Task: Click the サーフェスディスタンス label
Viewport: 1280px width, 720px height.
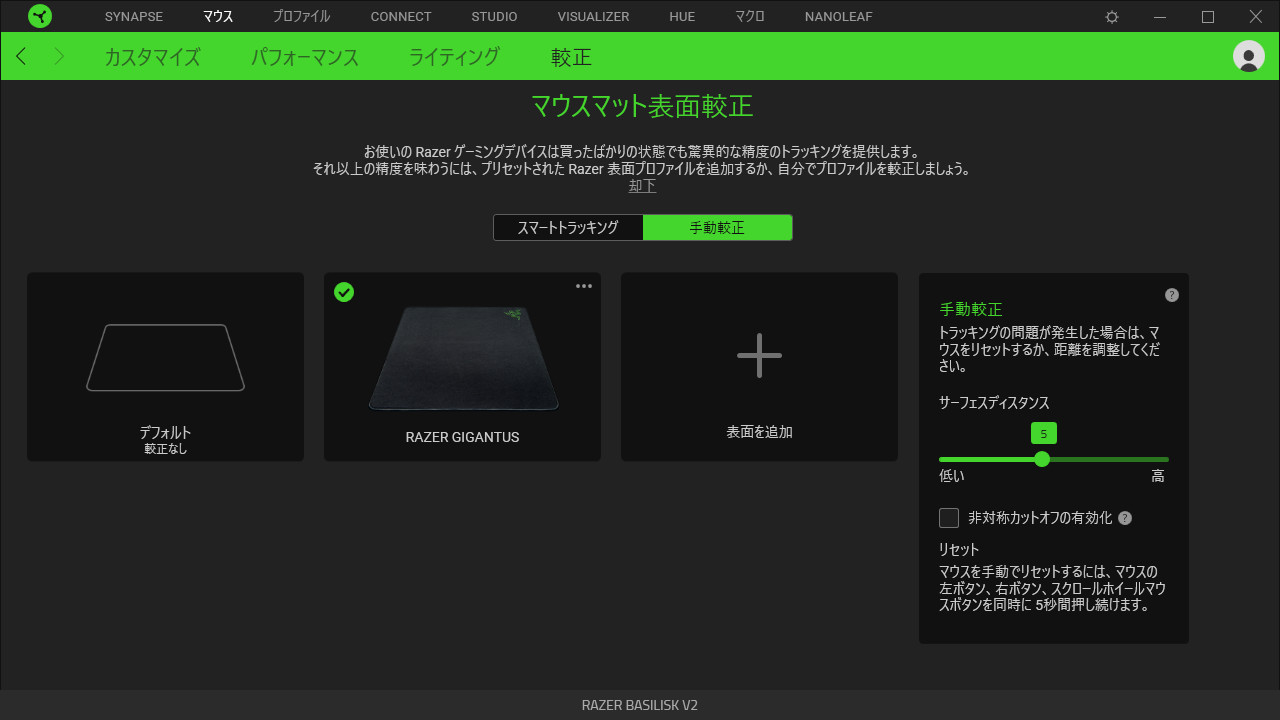Action: pos(994,402)
